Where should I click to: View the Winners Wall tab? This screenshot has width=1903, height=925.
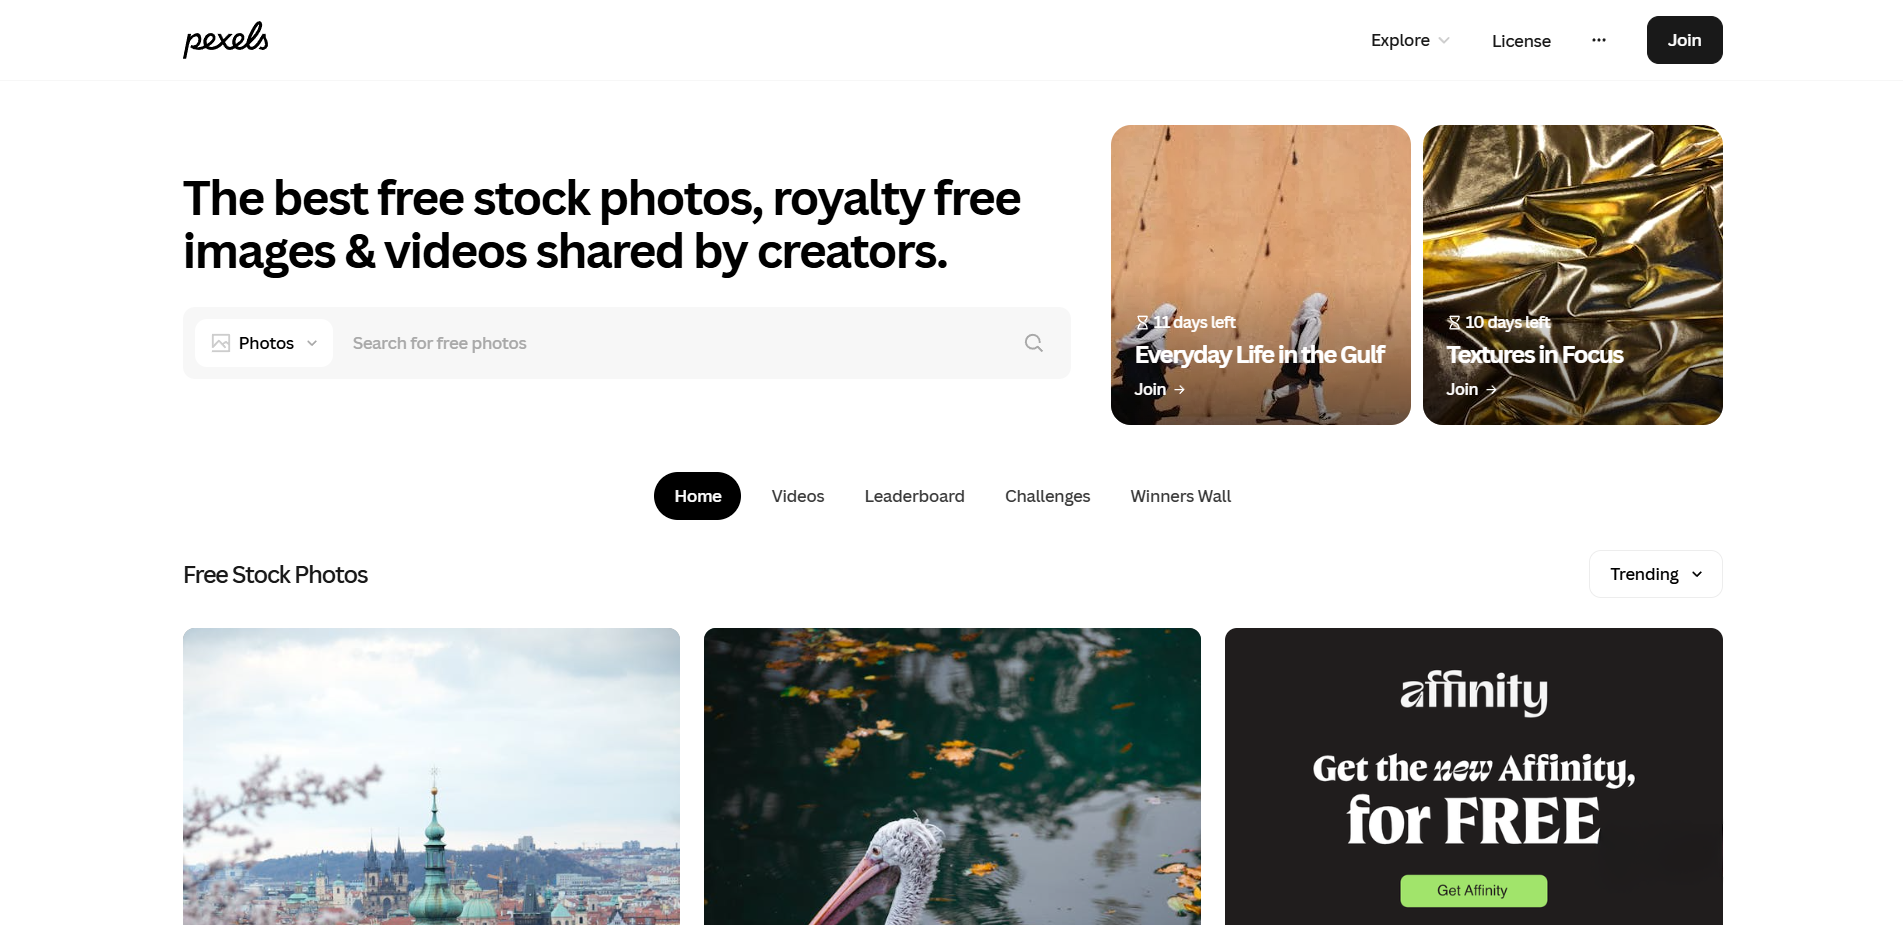tap(1181, 496)
